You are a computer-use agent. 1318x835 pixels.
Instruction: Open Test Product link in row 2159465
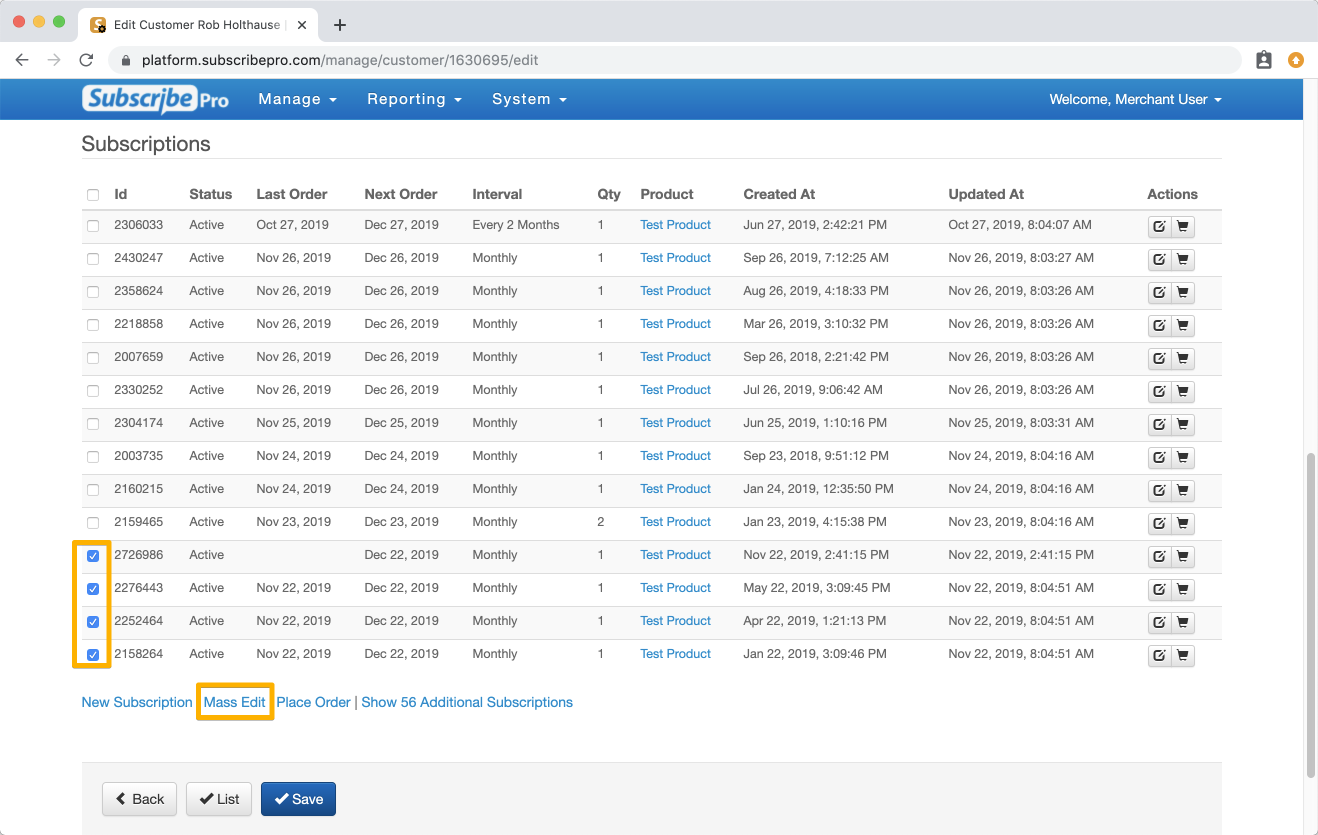coord(676,522)
